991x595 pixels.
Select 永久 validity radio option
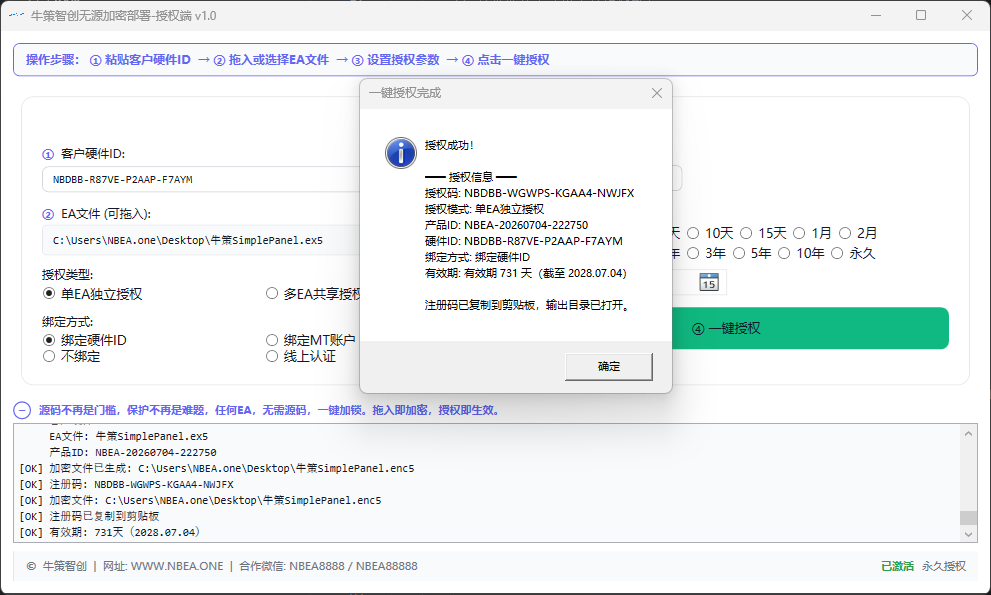pos(854,254)
